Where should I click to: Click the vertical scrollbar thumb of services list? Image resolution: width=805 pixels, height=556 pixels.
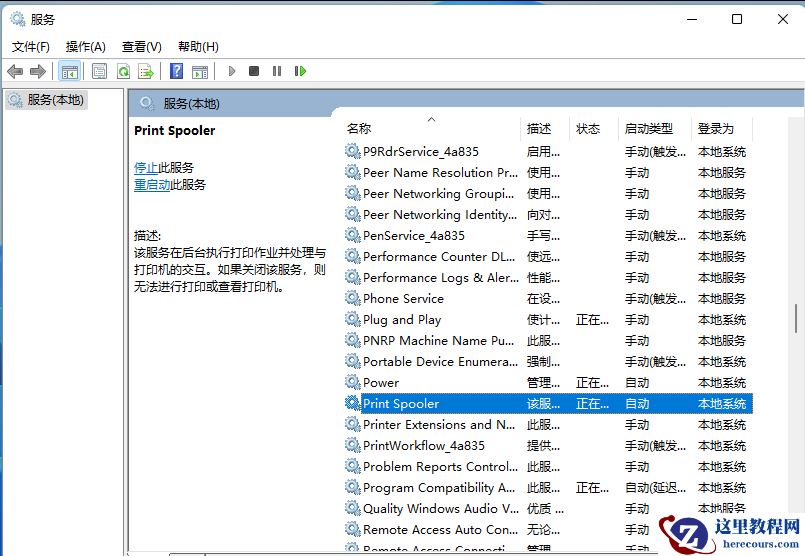796,318
